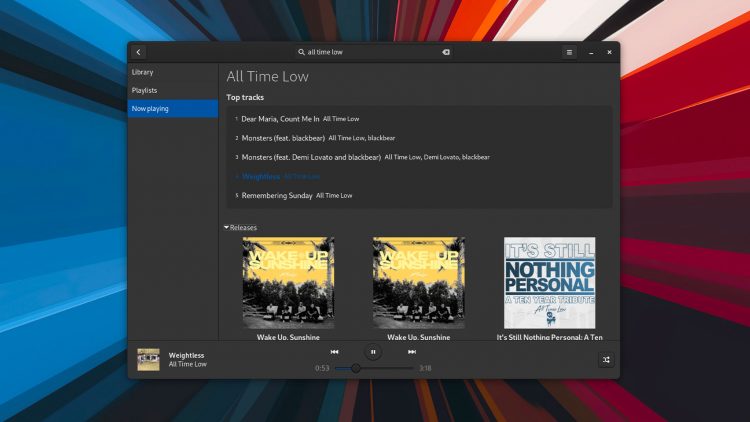Click the now-playing album art thumbnail
750x422 pixels.
coord(148,360)
